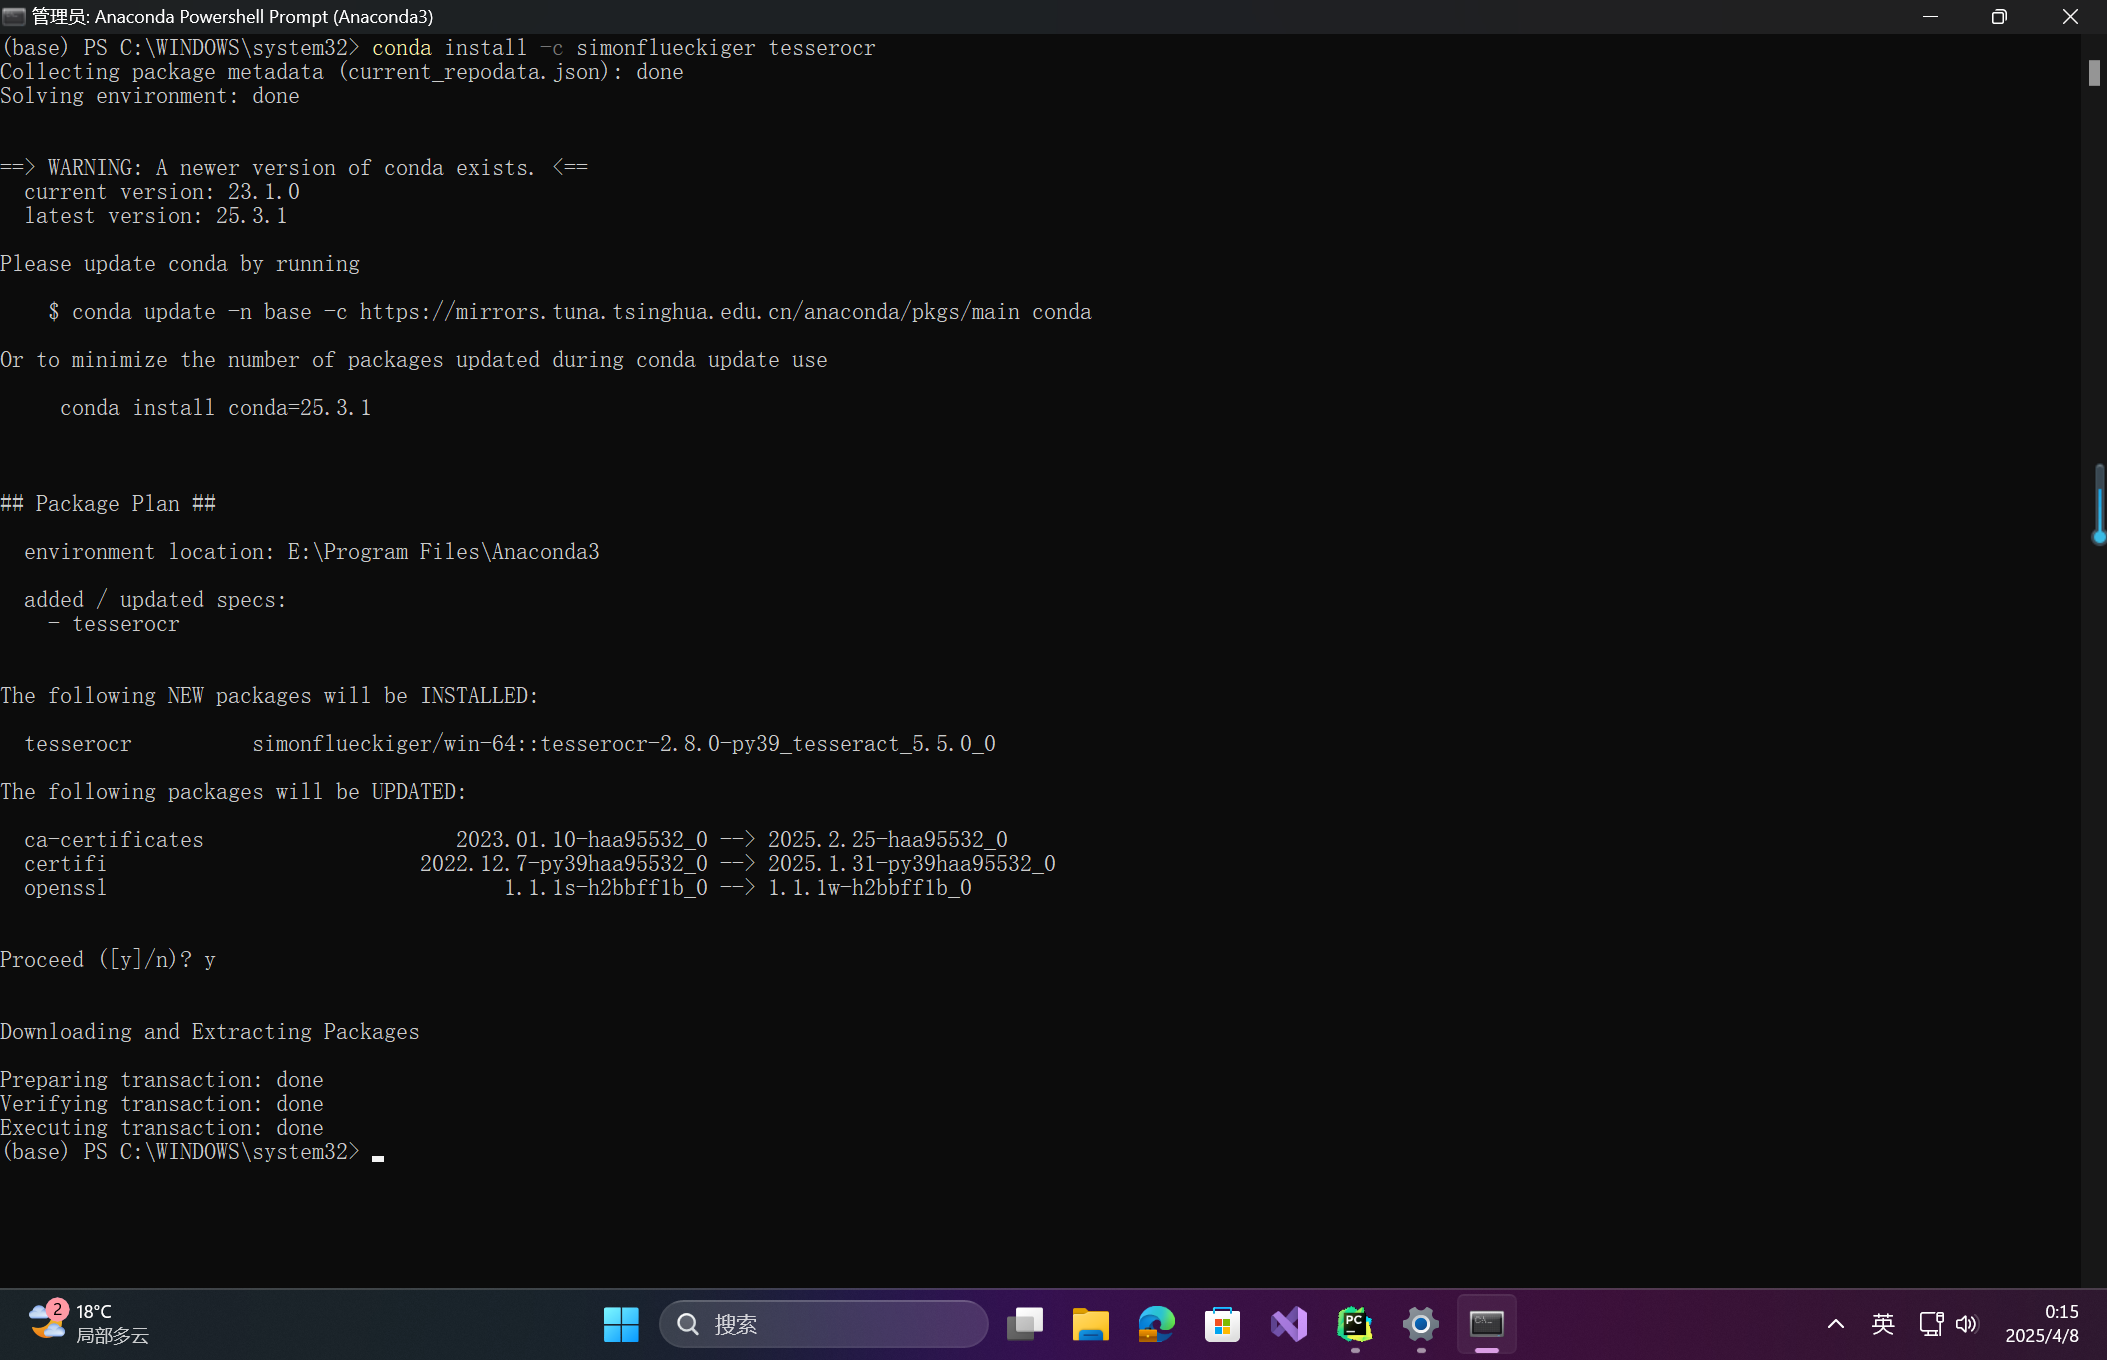Open Microsoft Edge browser

[1156, 1324]
